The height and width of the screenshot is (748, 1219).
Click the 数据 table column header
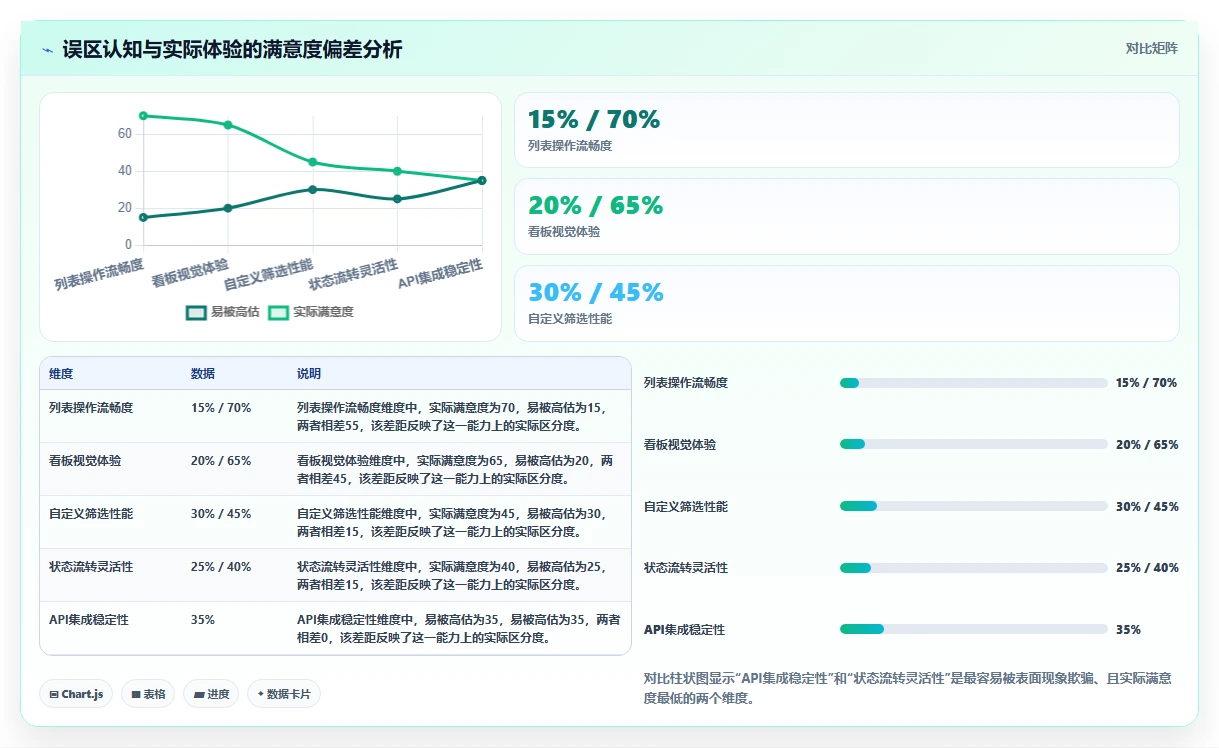(x=203, y=374)
